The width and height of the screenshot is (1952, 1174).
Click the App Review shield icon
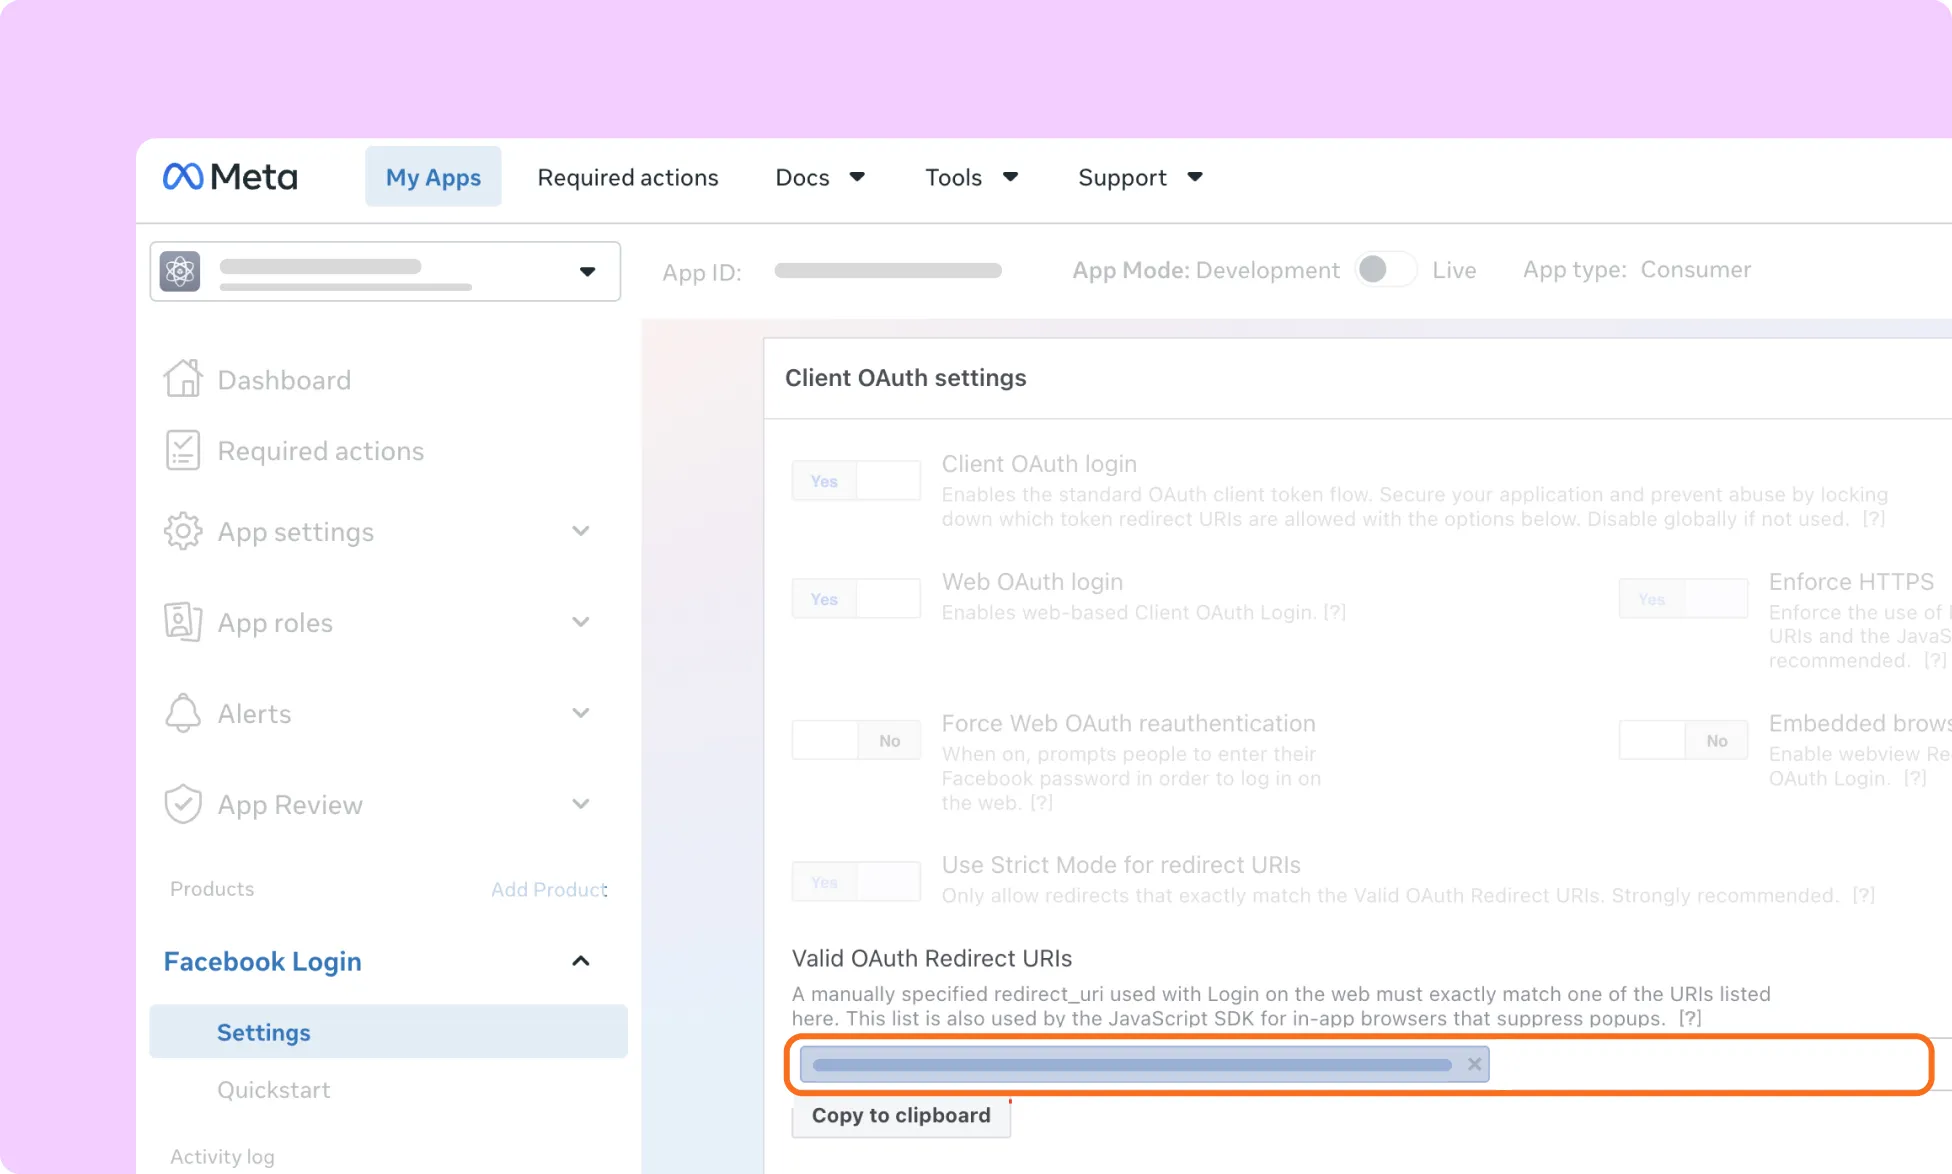tap(183, 804)
